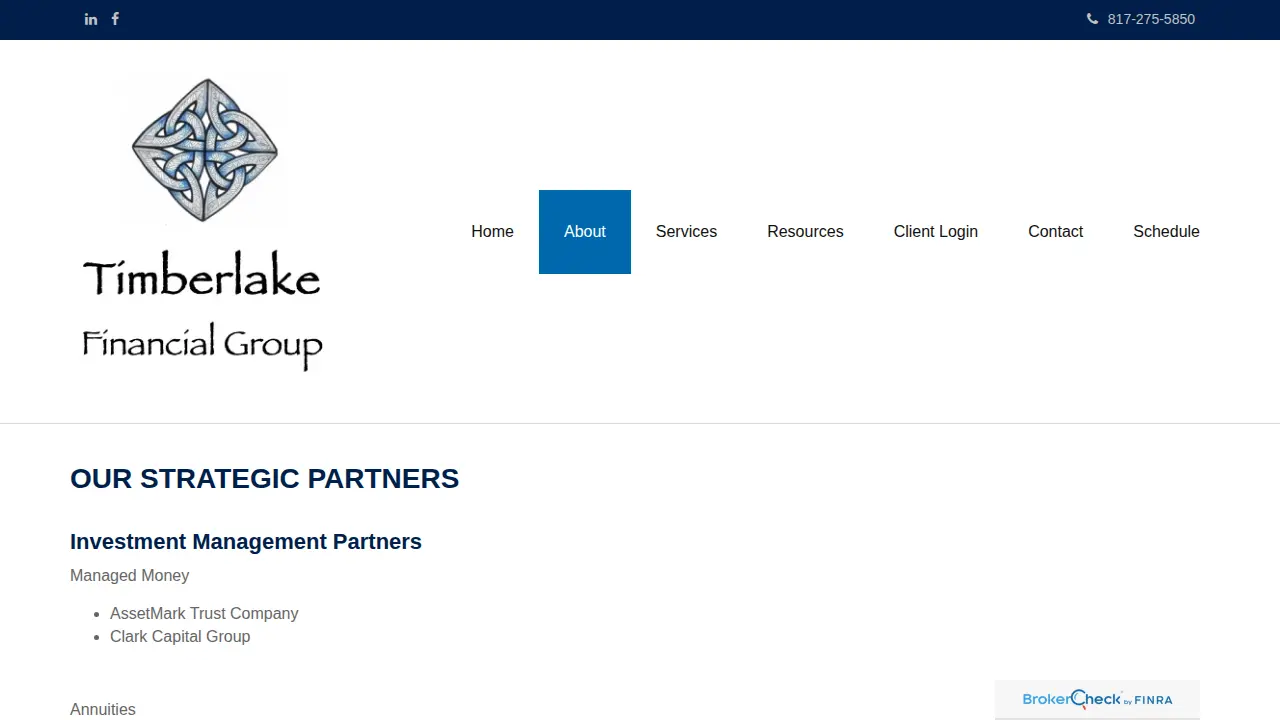The height and width of the screenshot is (720, 1280).
Task: Go to the Home menu item
Action: (x=492, y=232)
